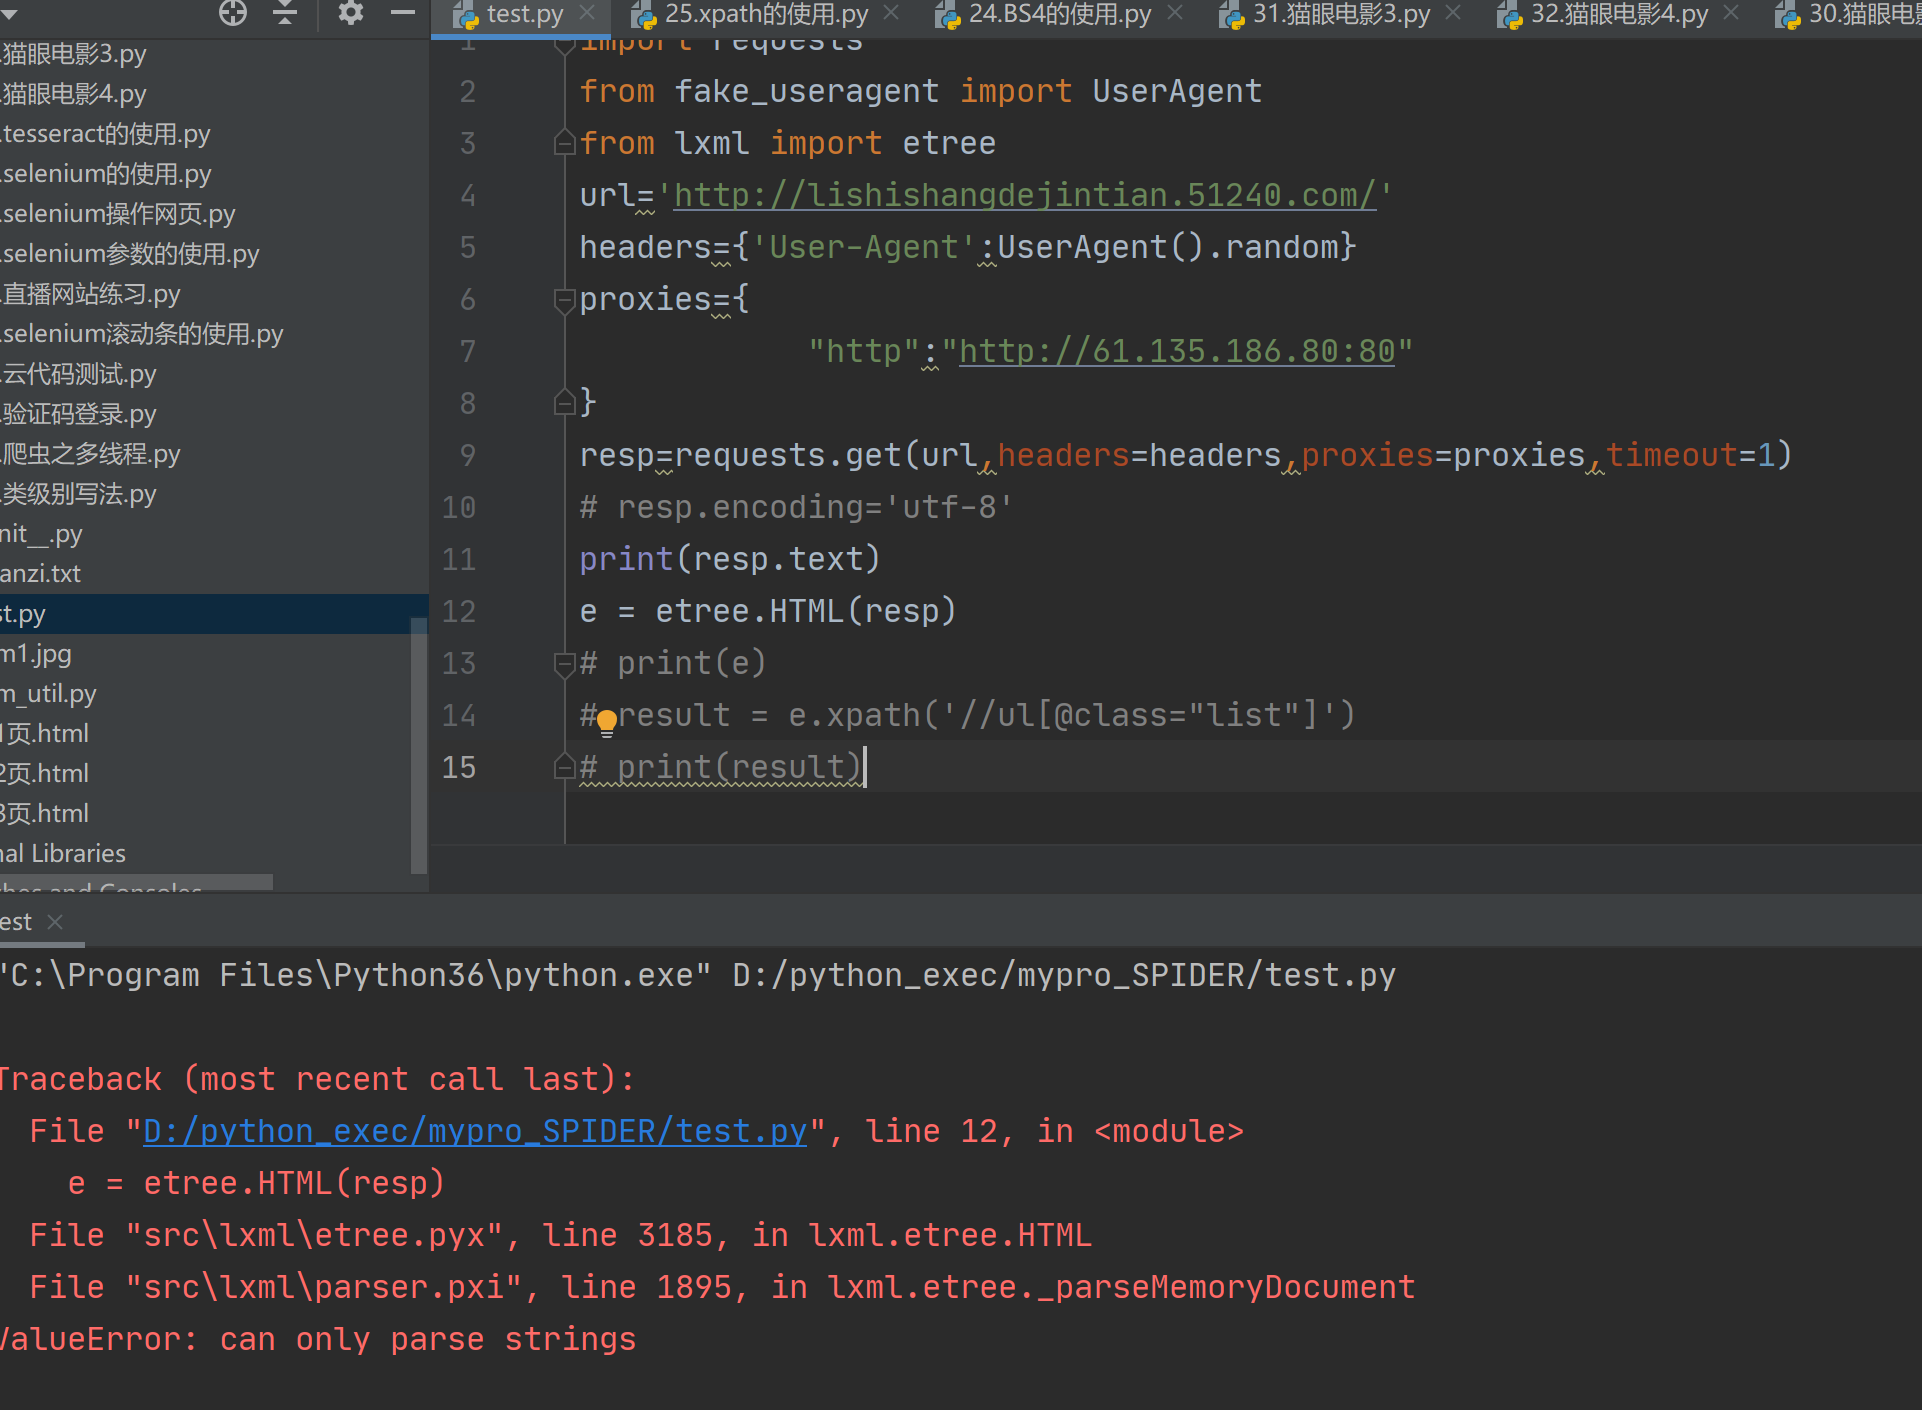Close the 31.猫眼电影3.py tab
Image resolution: width=1922 pixels, height=1410 pixels.
point(1454,13)
